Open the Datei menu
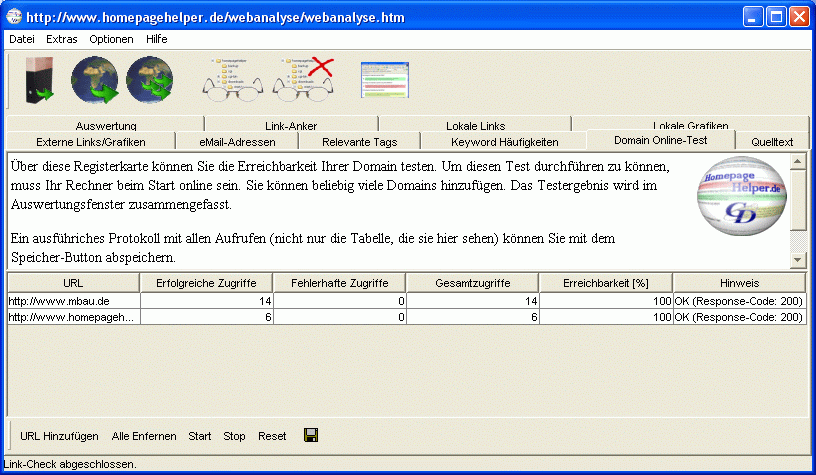This screenshot has height=475, width=816. click(x=21, y=39)
